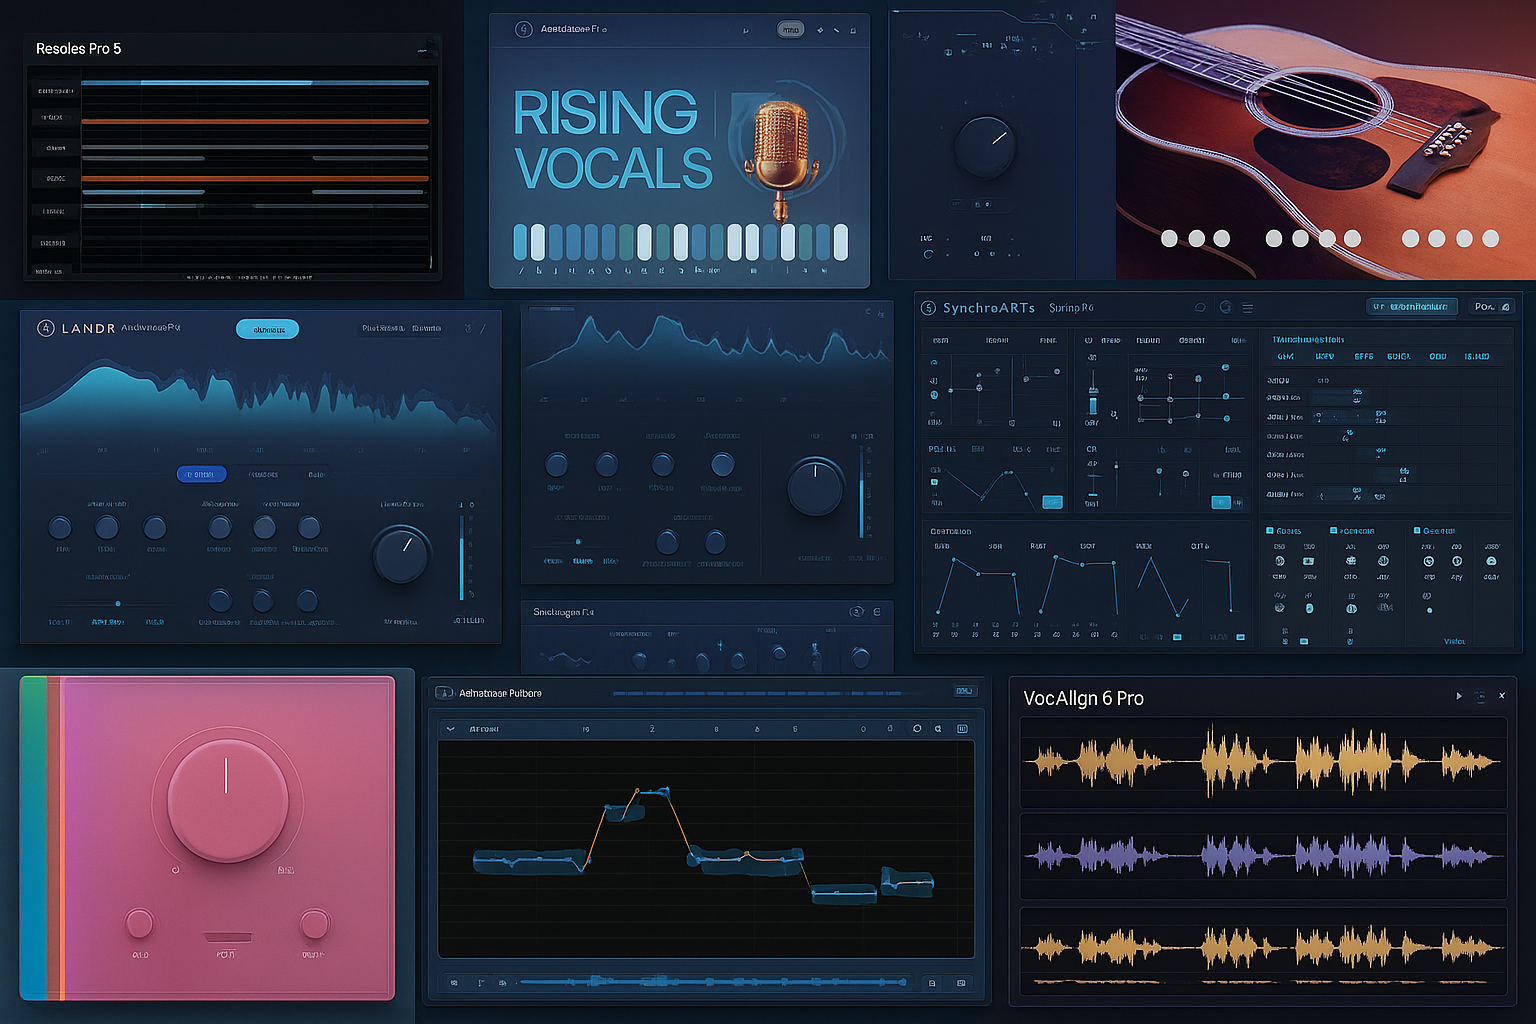Click the big knob in dark panel beside guitar
Viewport: 1536px width, 1024px height.
[x=985, y=147]
